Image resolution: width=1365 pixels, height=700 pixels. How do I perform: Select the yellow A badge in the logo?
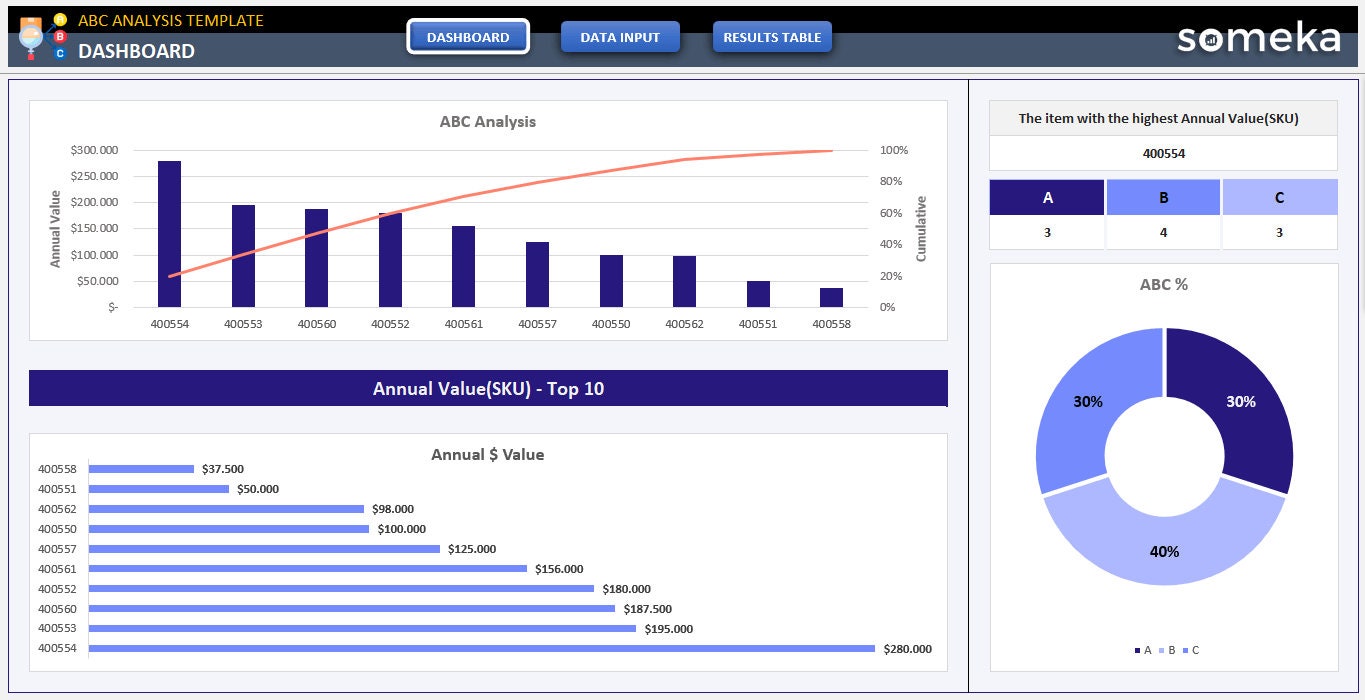pyautogui.click(x=60, y=20)
